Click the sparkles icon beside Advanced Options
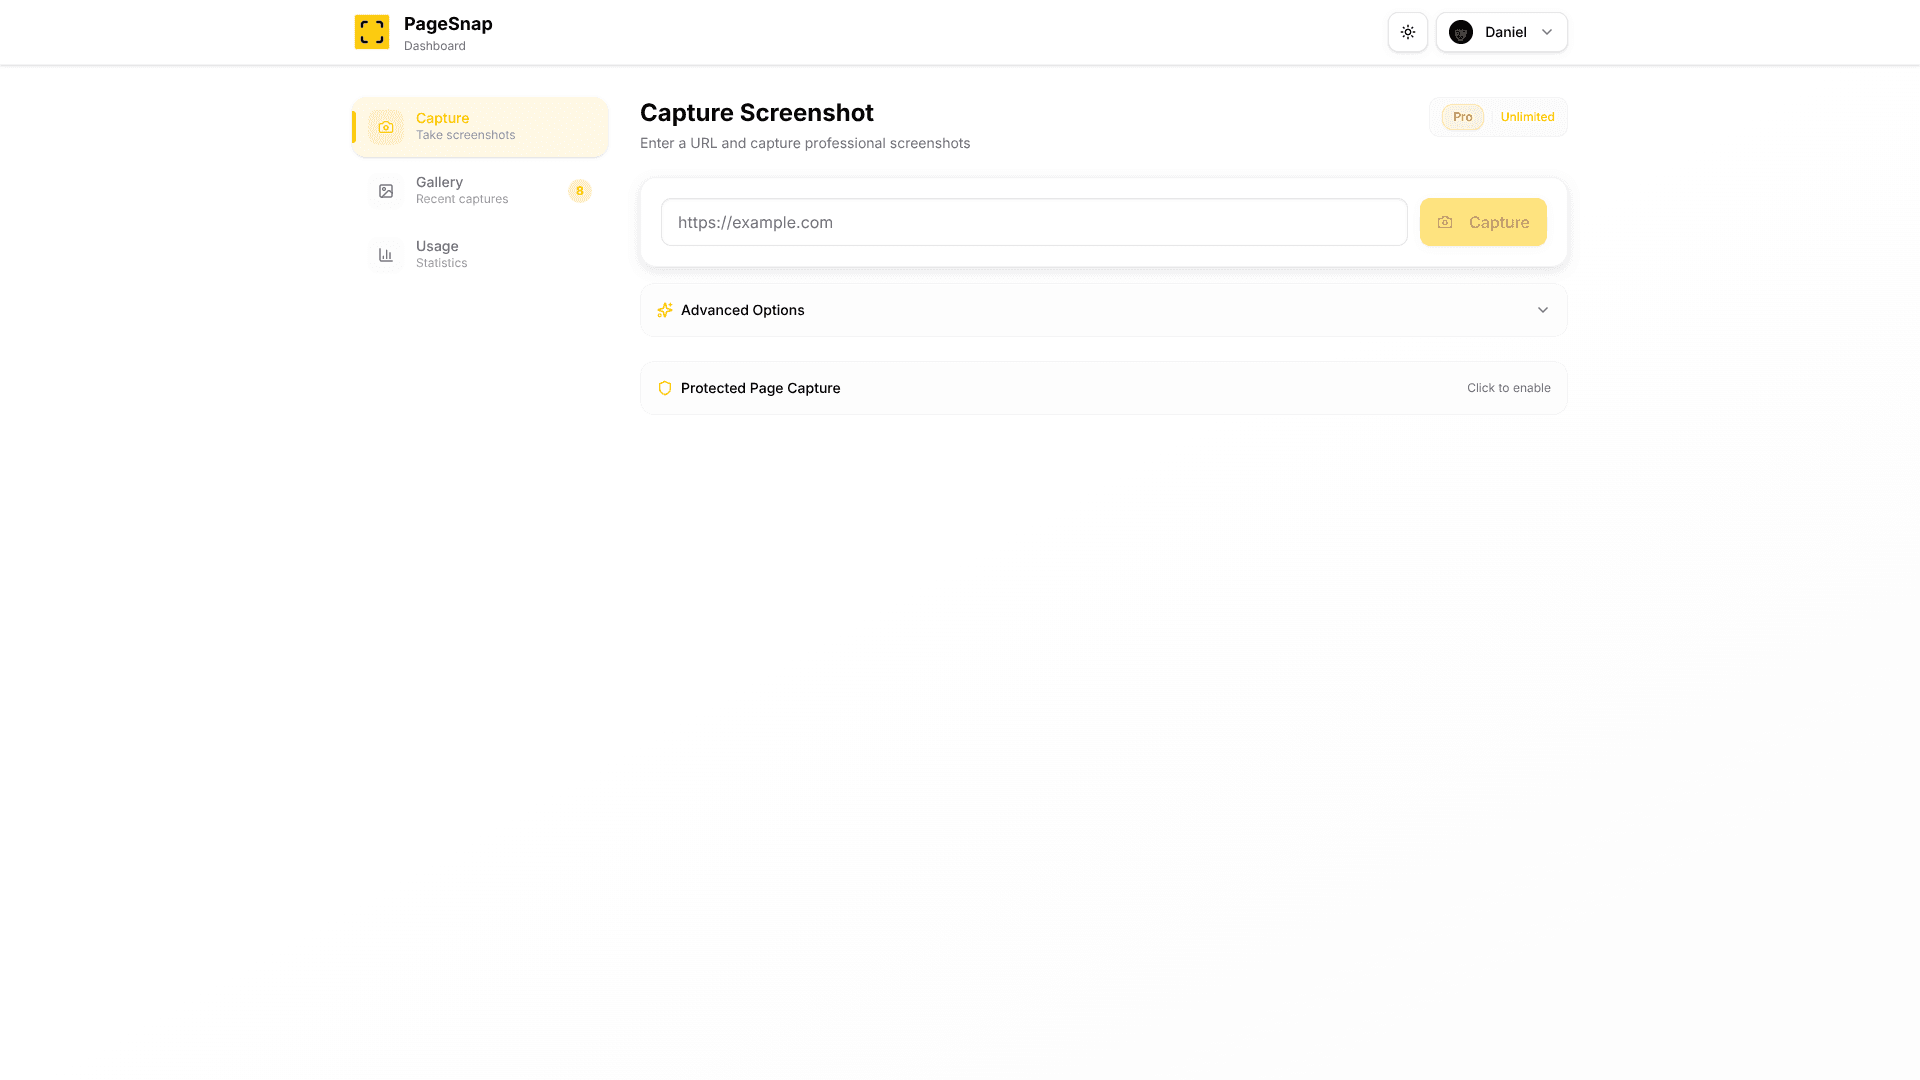This screenshot has height=1080, width=1920. click(664, 310)
